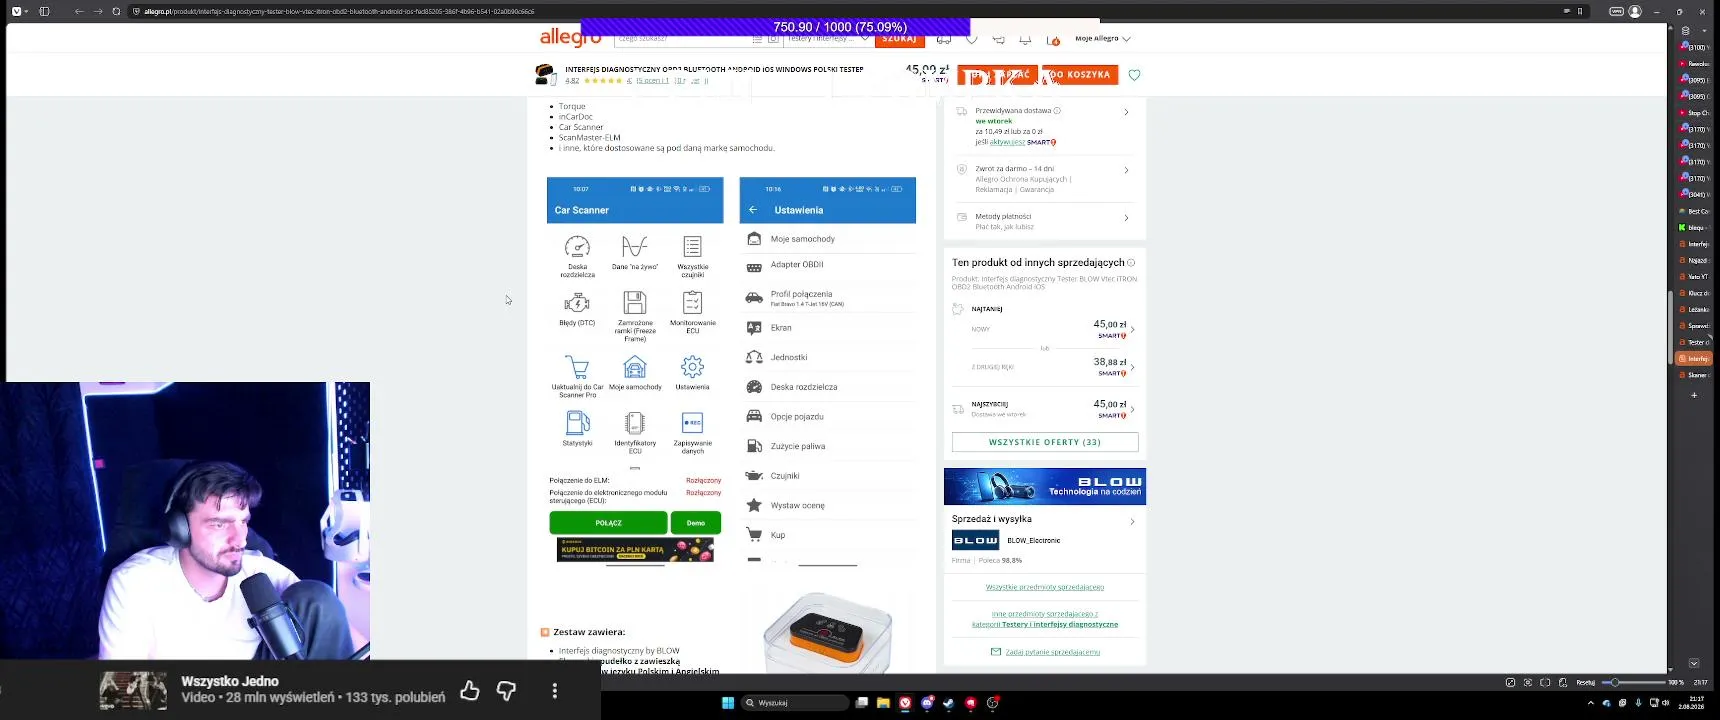Screen dimensions: 1720x720
Task: Click green POŁĄCZ button
Action: point(608,523)
